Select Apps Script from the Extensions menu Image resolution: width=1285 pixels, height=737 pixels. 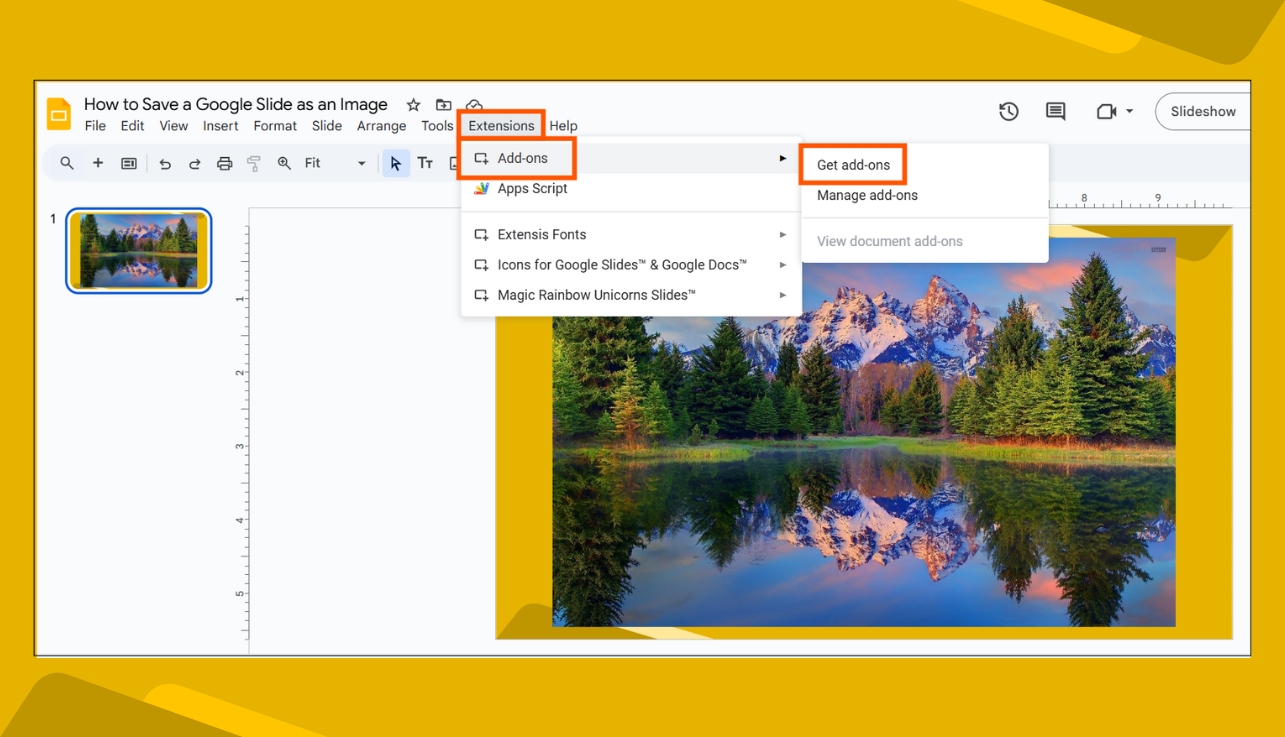[532, 188]
